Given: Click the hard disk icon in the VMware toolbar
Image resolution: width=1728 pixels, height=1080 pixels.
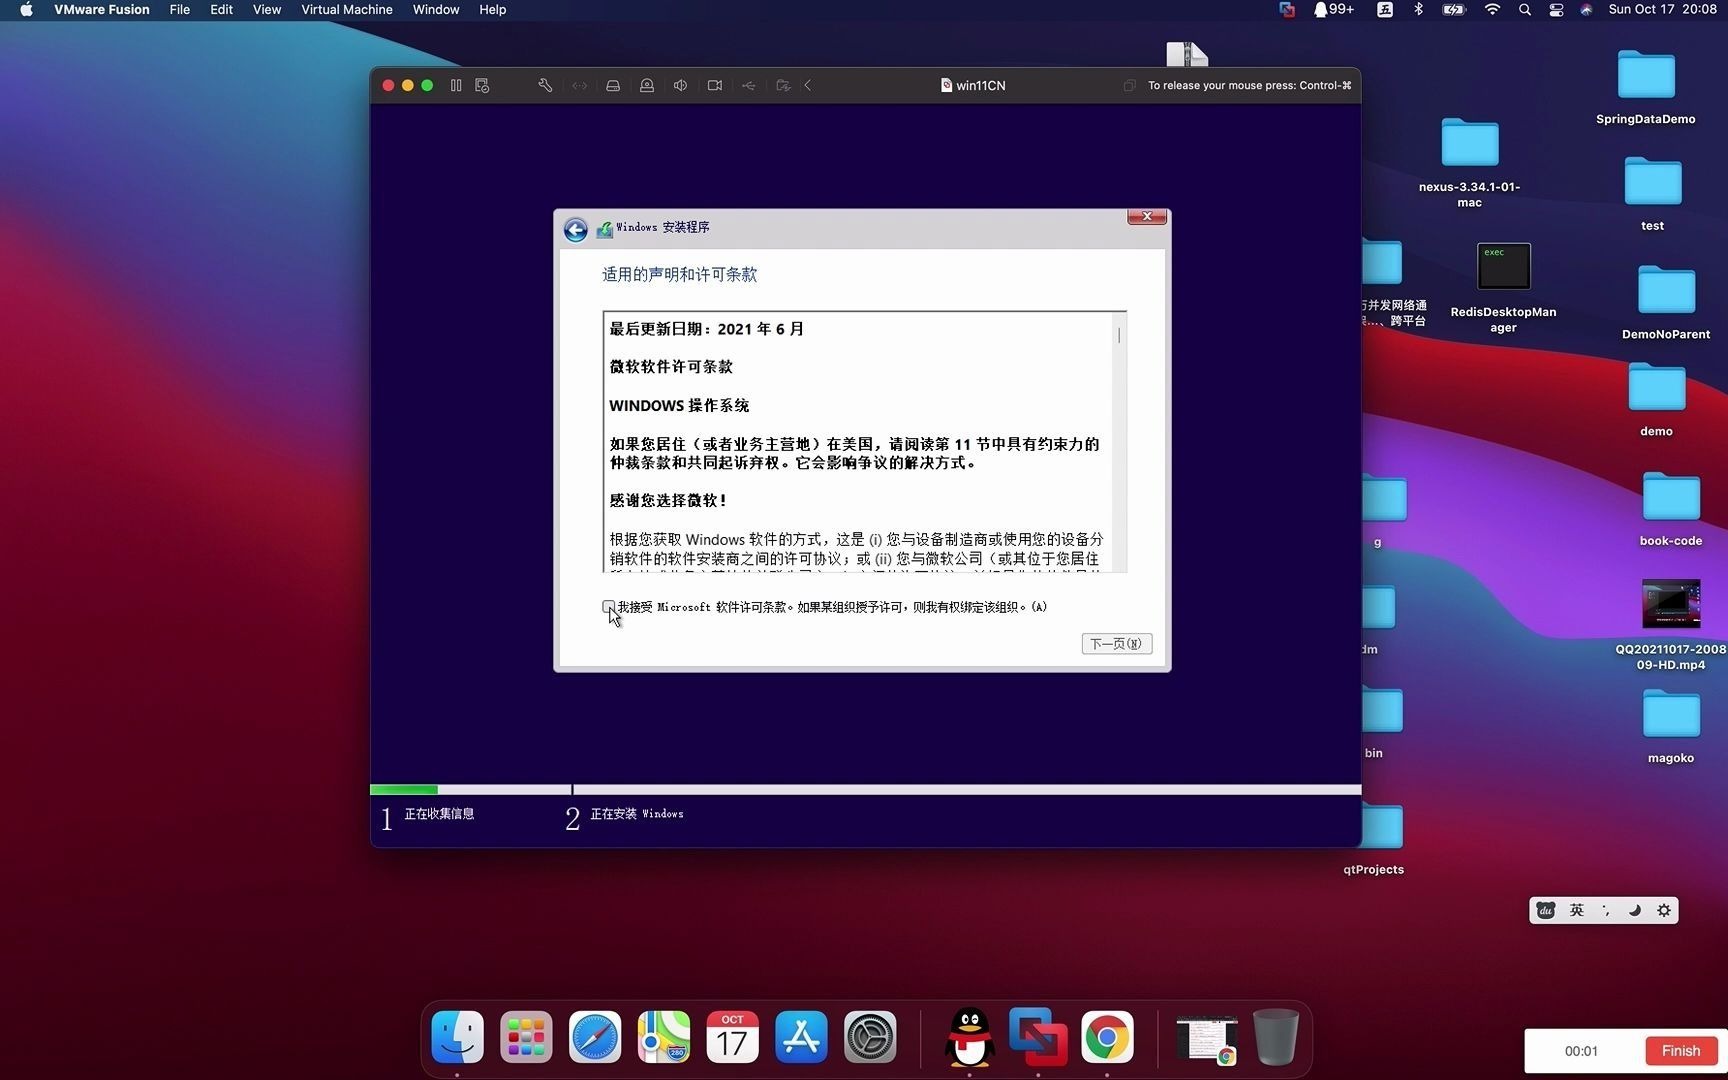Looking at the screenshot, I should tap(613, 86).
